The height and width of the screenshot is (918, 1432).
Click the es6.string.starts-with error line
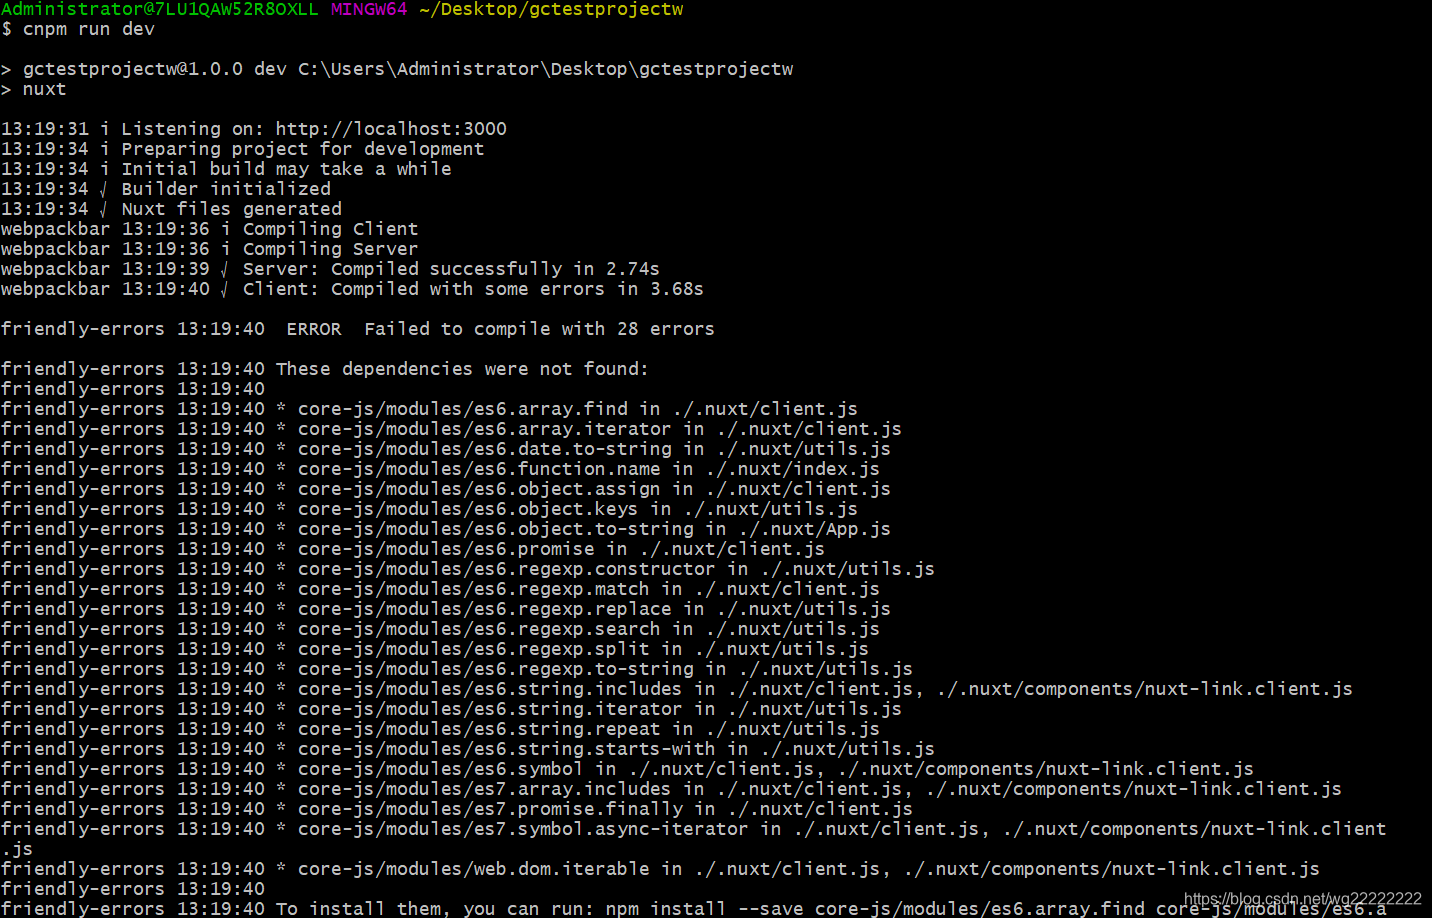[x=468, y=749]
